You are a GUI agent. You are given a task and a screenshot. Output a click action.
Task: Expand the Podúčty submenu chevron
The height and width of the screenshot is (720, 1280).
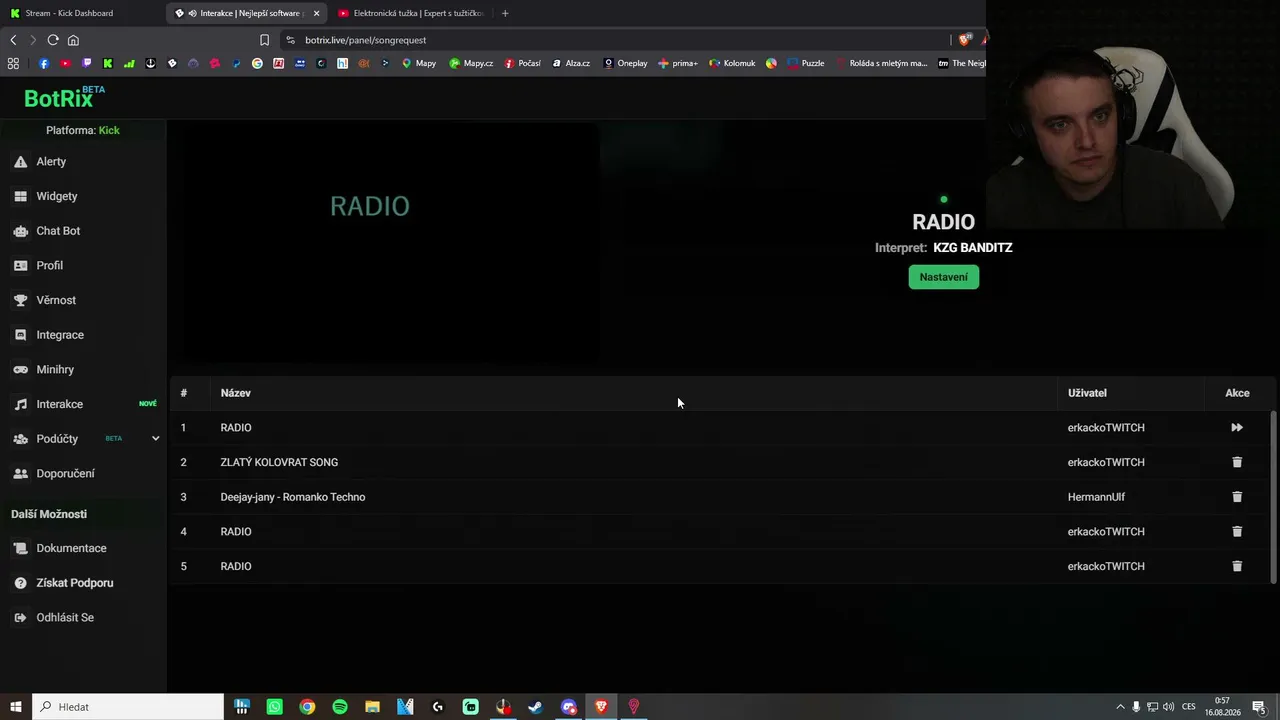click(155, 438)
